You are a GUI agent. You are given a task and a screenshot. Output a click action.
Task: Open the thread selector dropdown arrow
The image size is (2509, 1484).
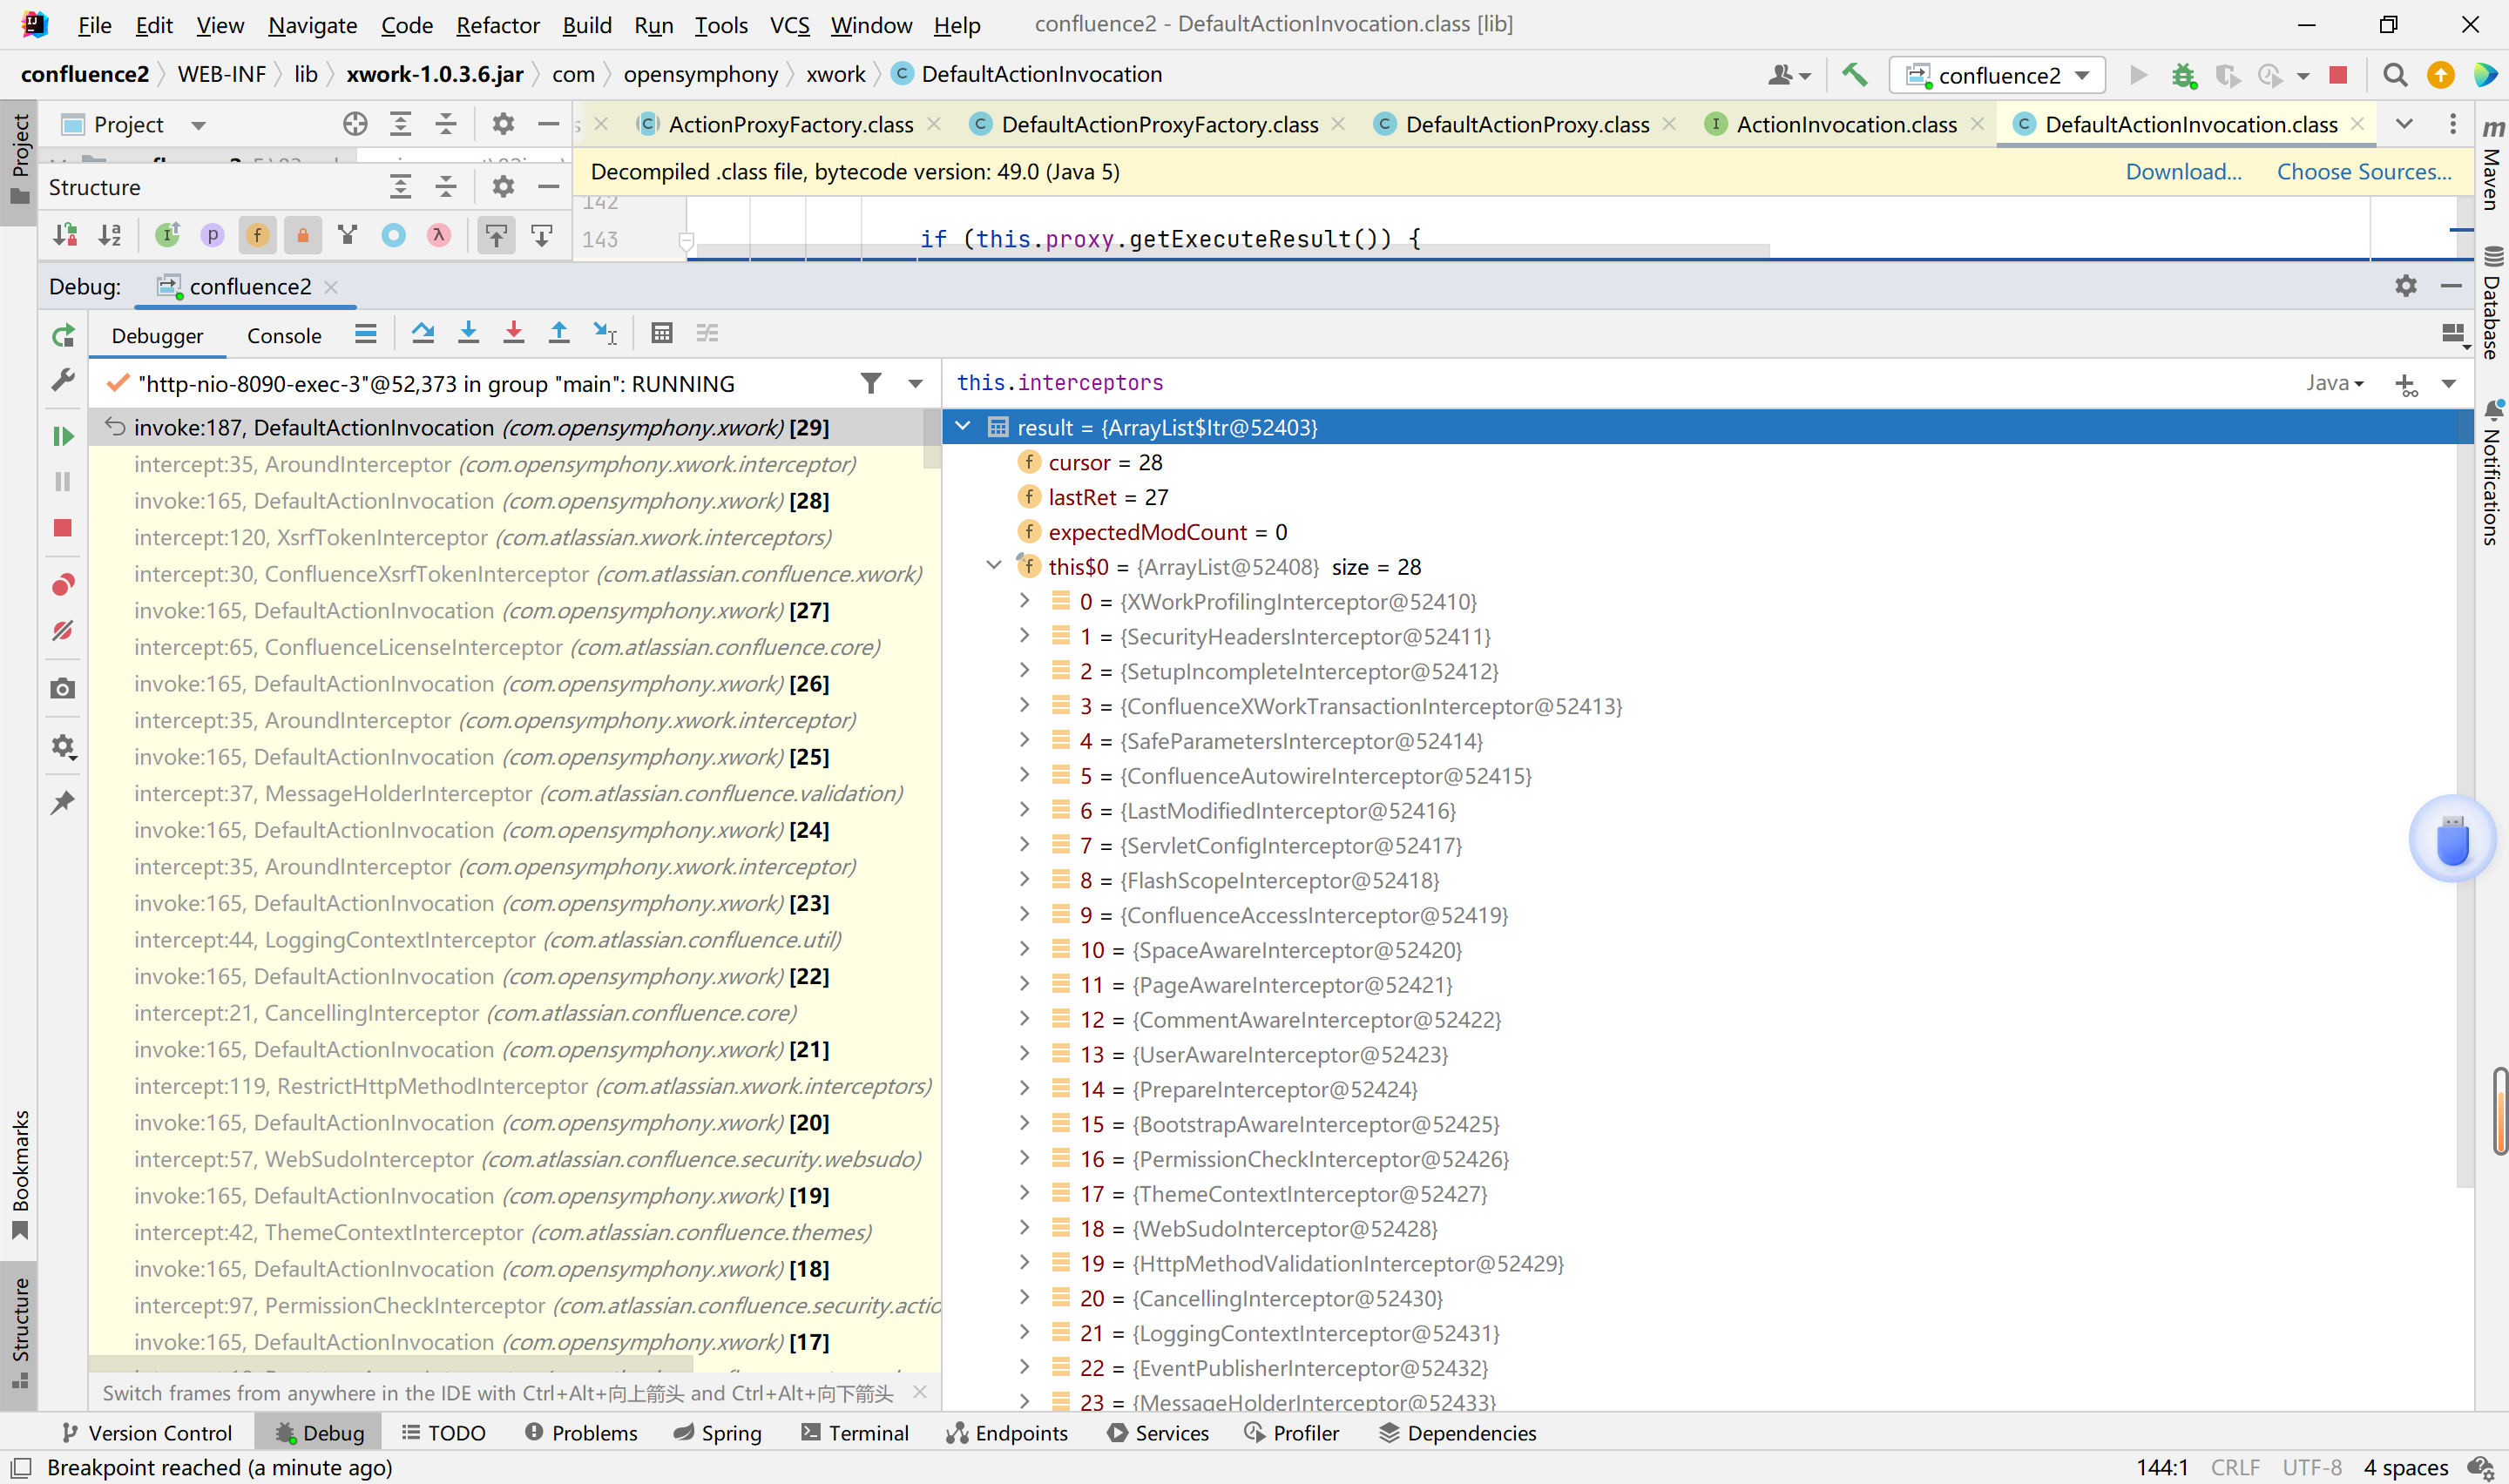coord(915,384)
